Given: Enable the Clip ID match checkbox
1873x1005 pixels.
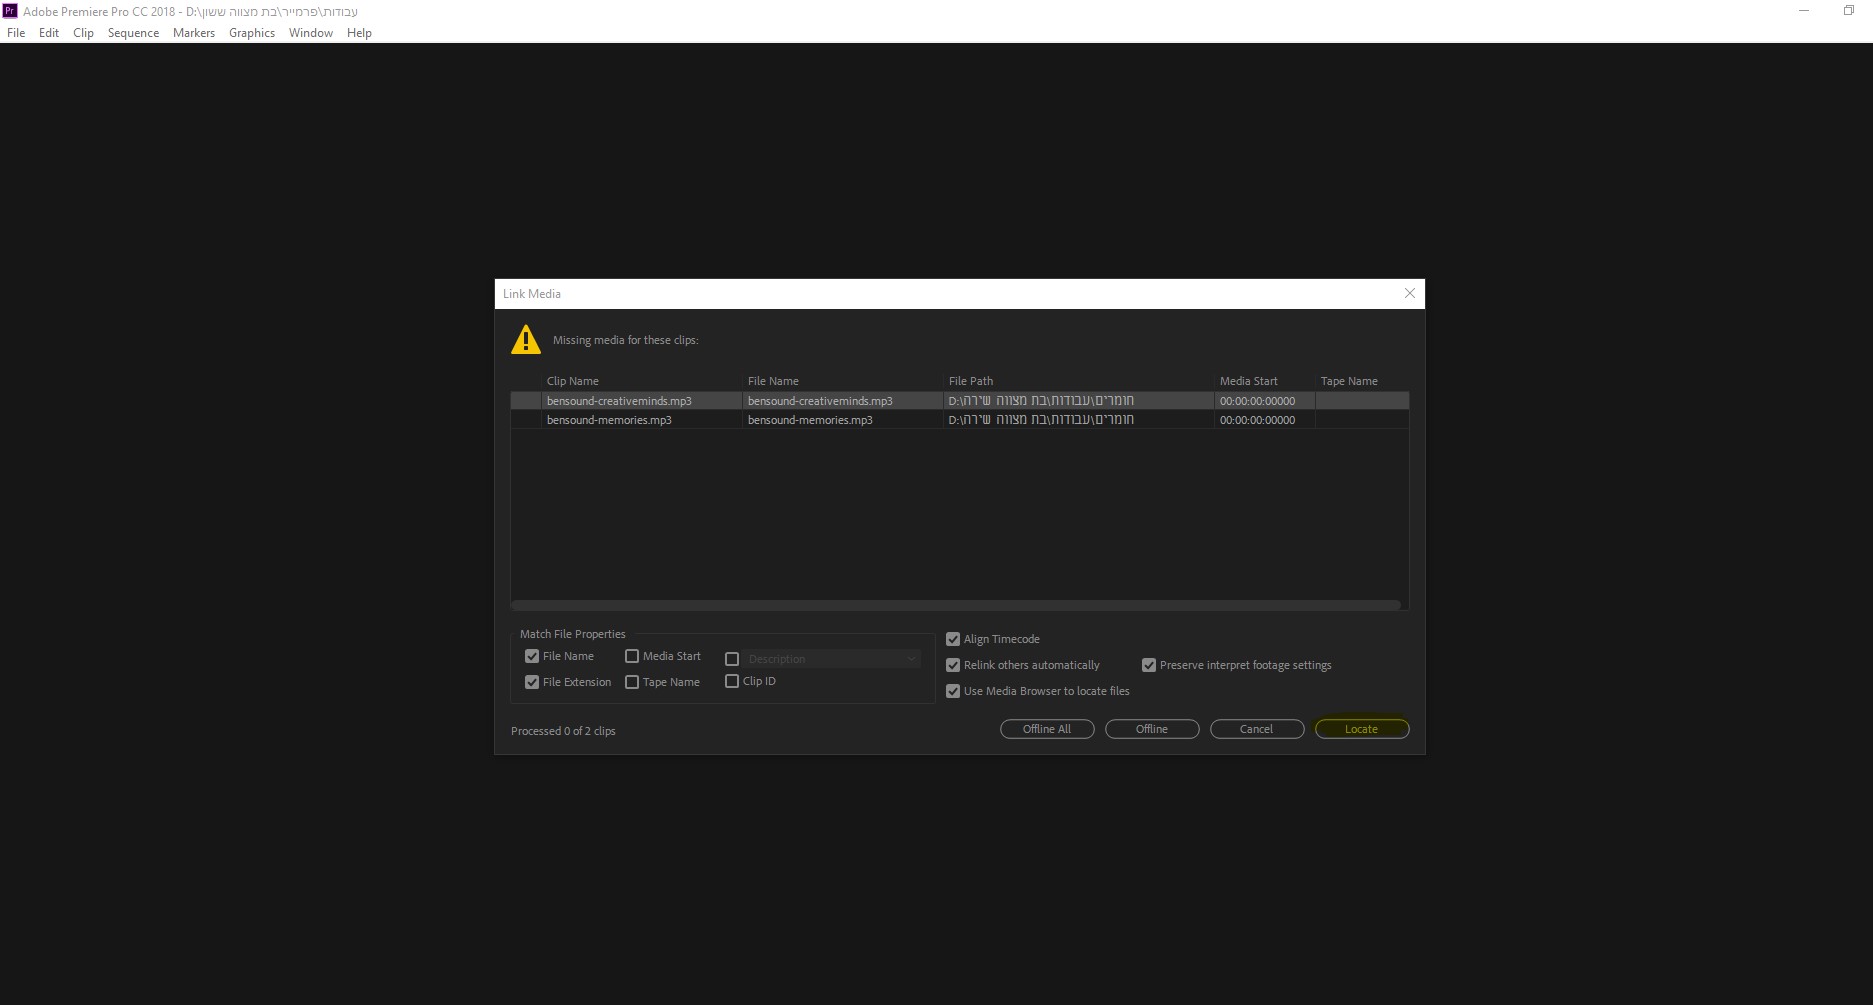Looking at the screenshot, I should tap(732, 681).
